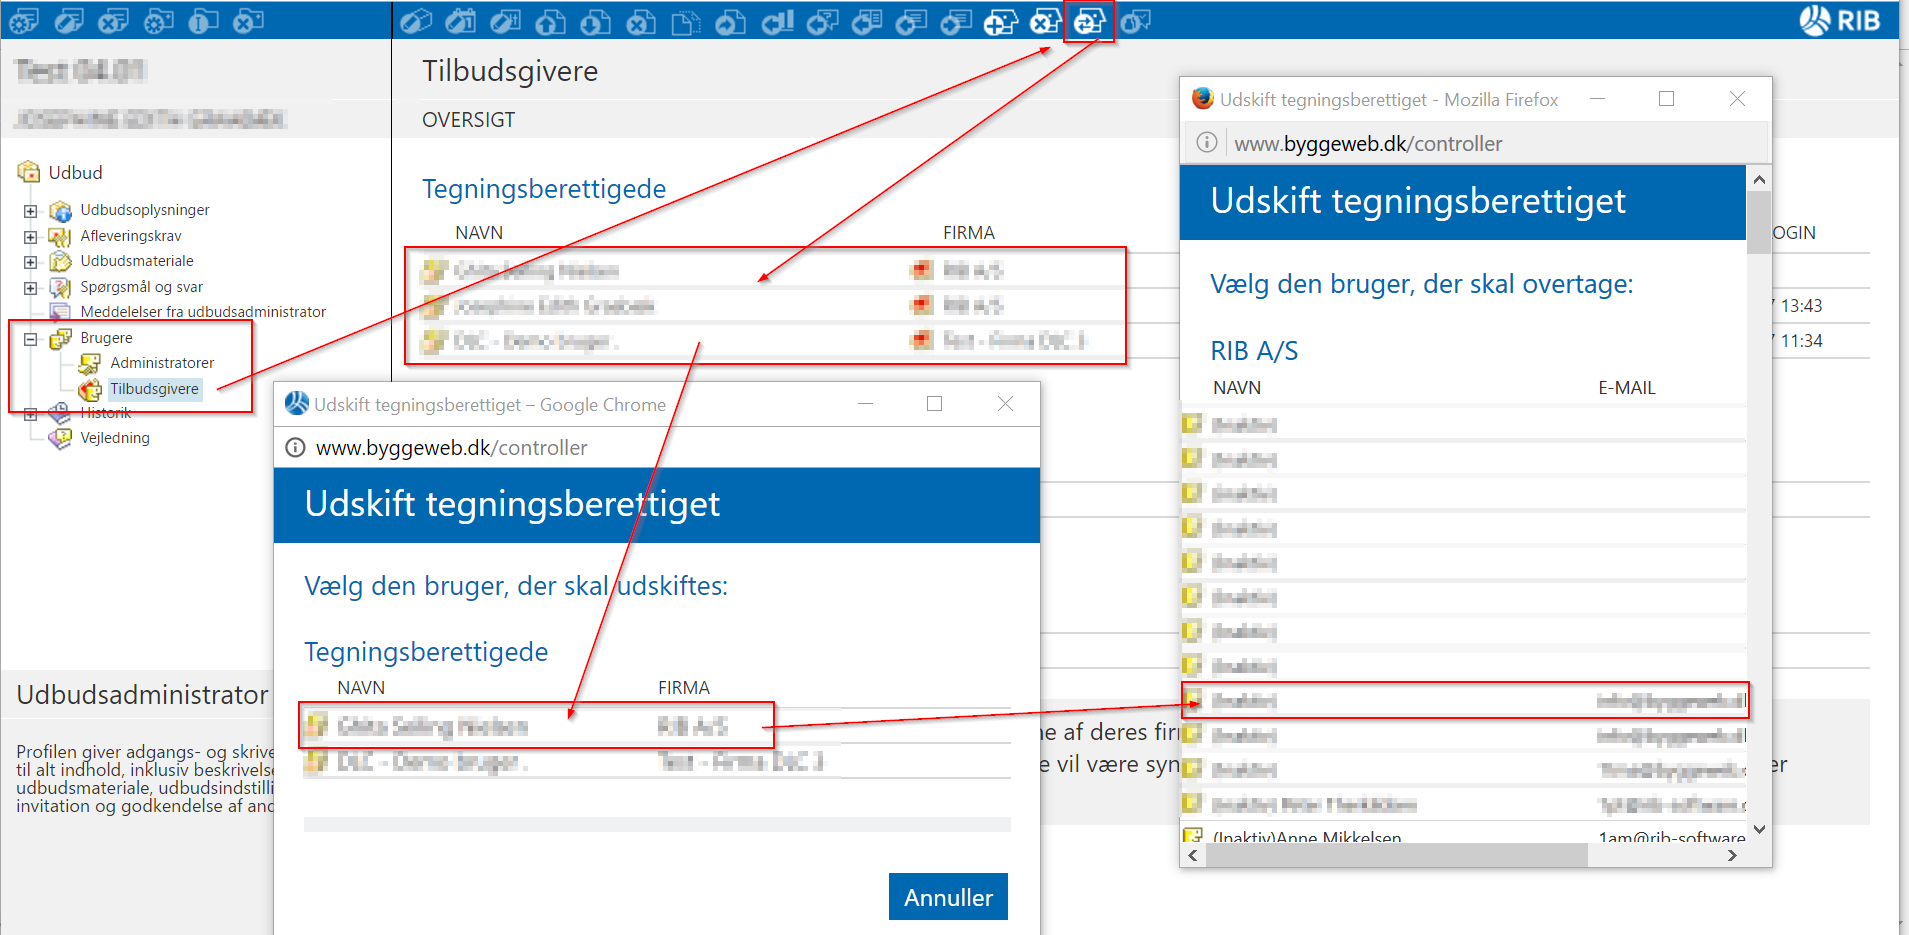Click the remove bidder X icon in toolbar
This screenshot has height=935, width=1909.
click(1045, 21)
